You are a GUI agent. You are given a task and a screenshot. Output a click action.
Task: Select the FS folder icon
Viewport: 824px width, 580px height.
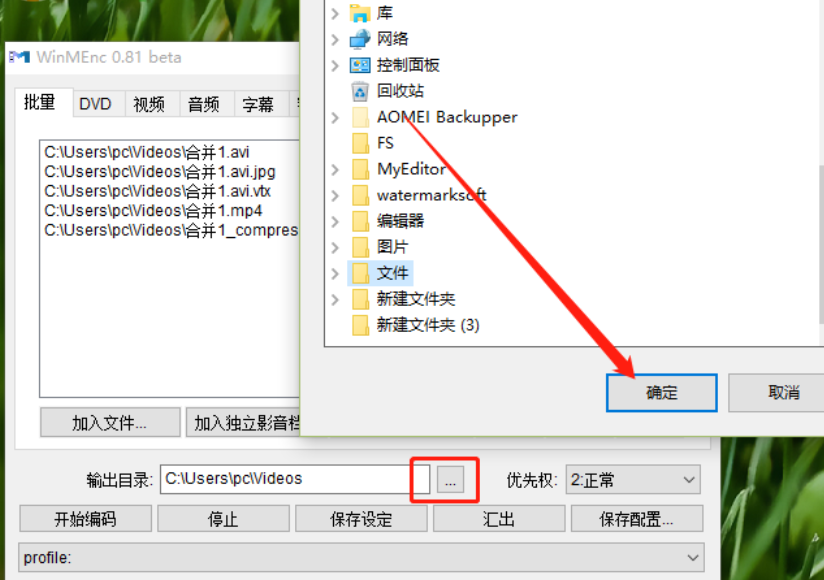[x=360, y=143]
